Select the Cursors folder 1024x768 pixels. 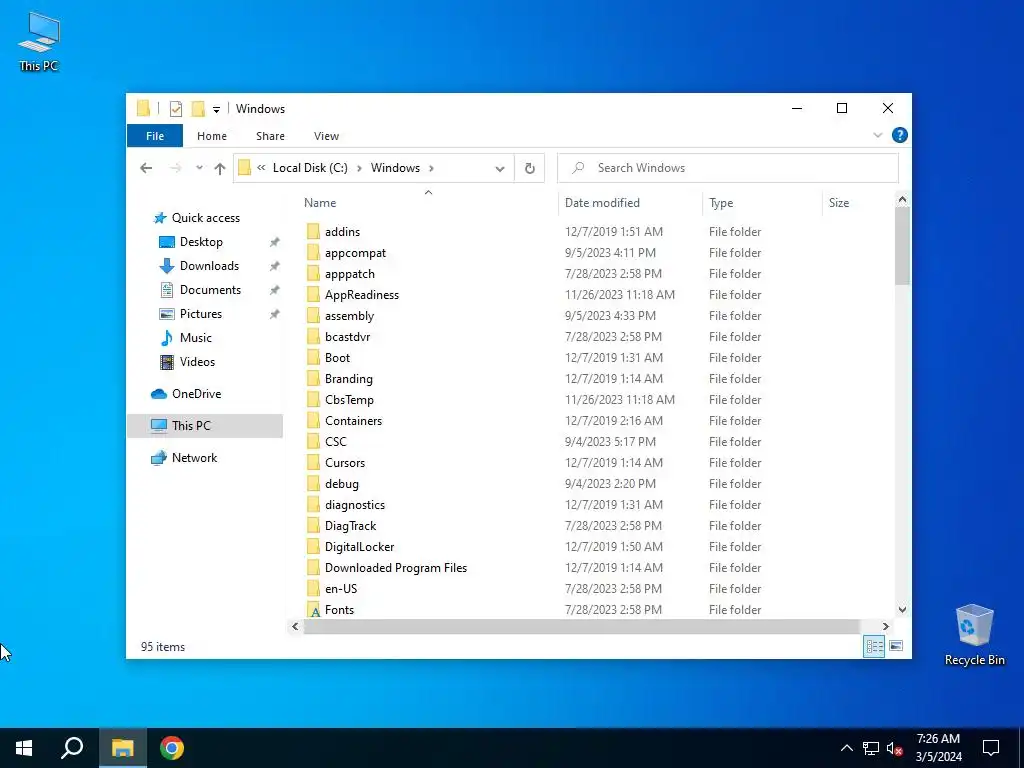tap(345, 462)
